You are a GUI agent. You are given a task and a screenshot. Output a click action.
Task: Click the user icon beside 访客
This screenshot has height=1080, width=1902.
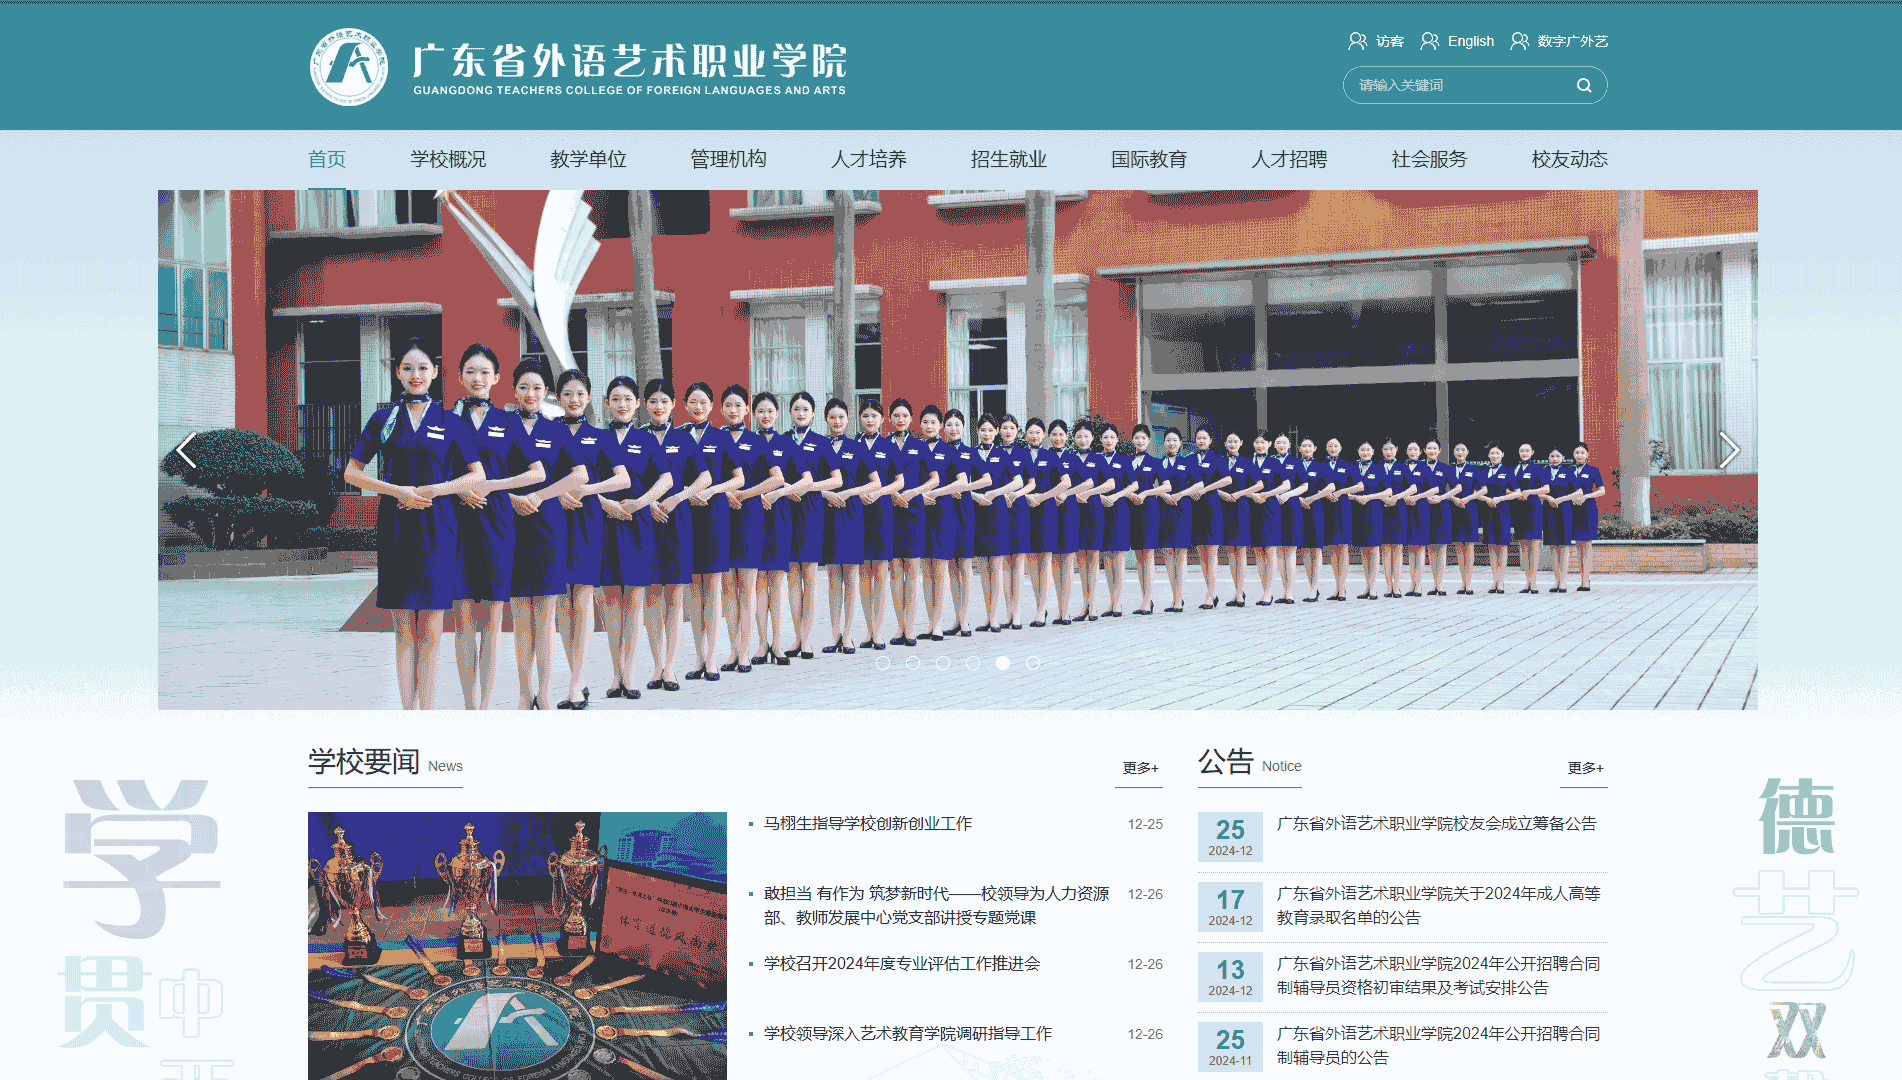[x=1357, y=41]
